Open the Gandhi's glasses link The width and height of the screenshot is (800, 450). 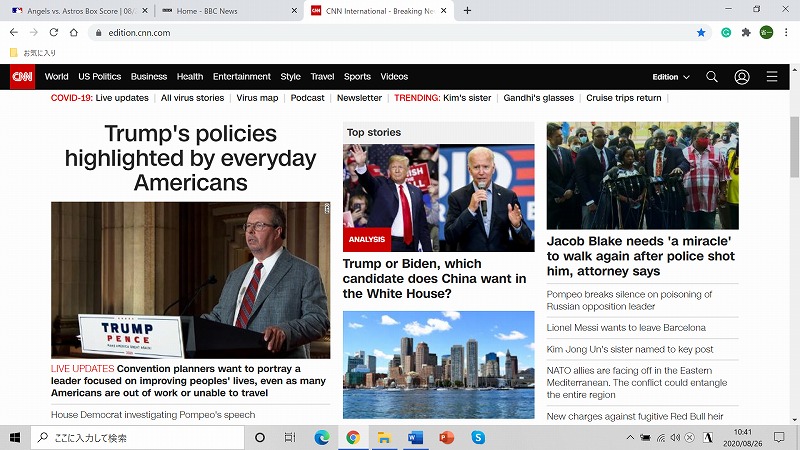538,98
